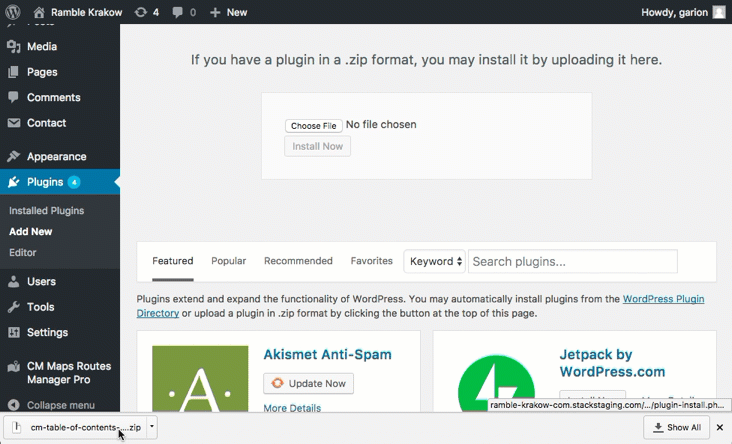Click the New content menu

[x=237, y=13]
